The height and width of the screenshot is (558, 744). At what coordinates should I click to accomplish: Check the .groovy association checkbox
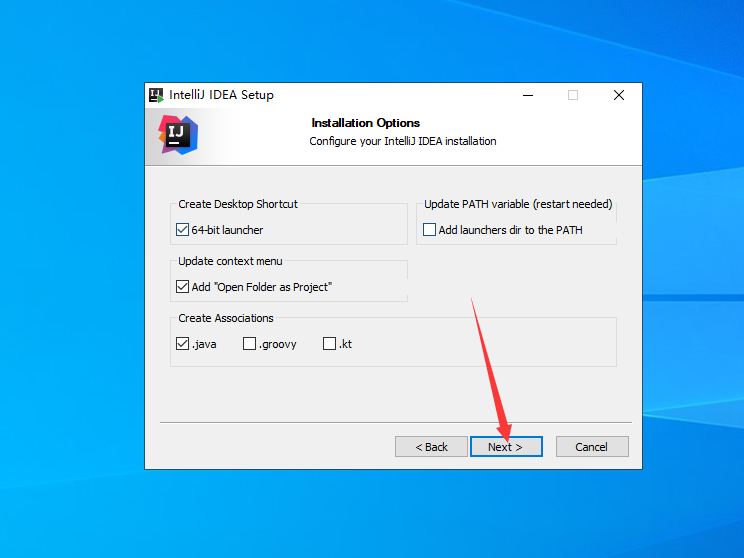(249, 344)
